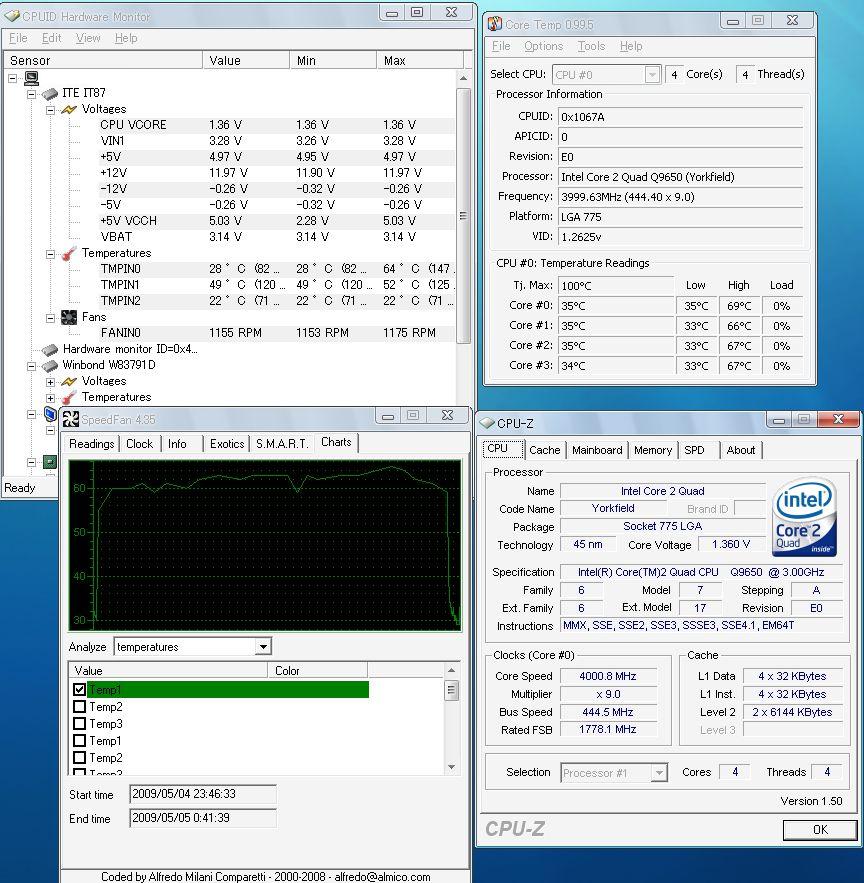Click the lightning icon beside ITE IT87 Voltages
The width and height of the screenshot is (864, 883).
pyautogui.click(x=69, y=109)
